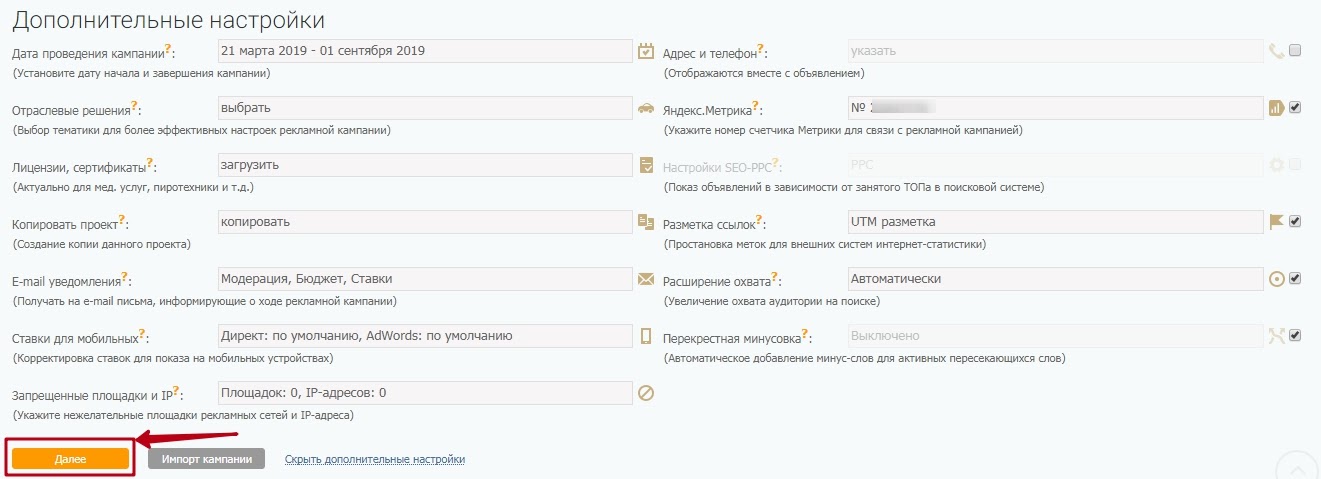Click the flag icon for Разметка ссылок
This screenshot has width=1321, height=479.
click(1276, 222)
